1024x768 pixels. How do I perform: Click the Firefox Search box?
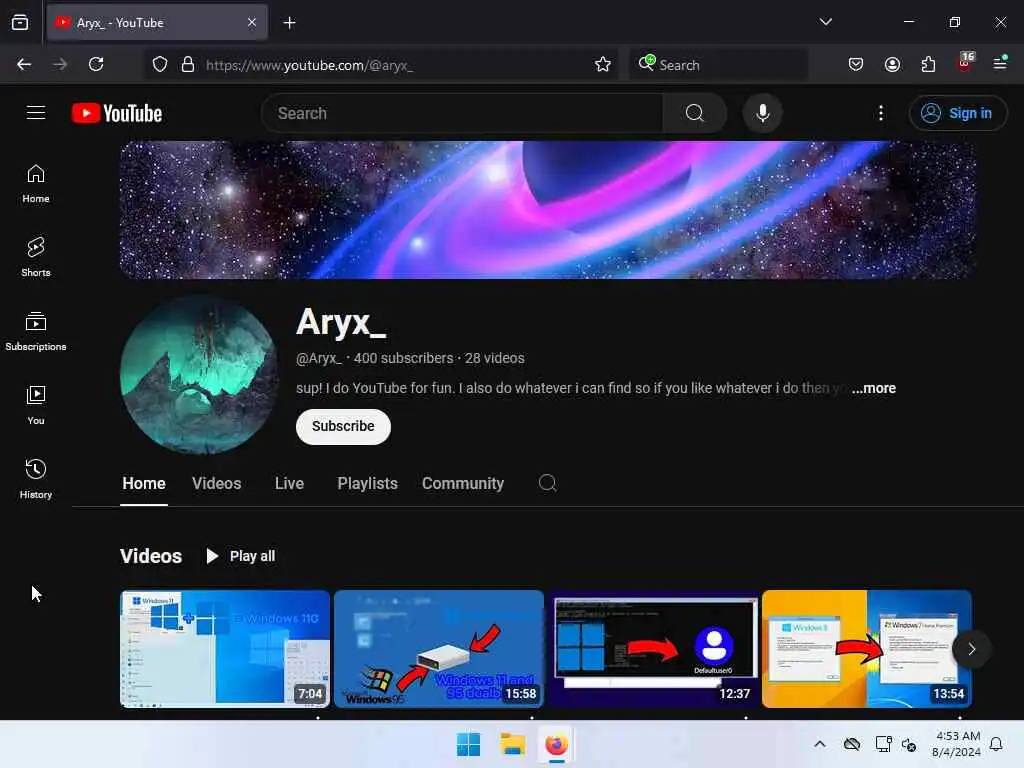[718, 64]
